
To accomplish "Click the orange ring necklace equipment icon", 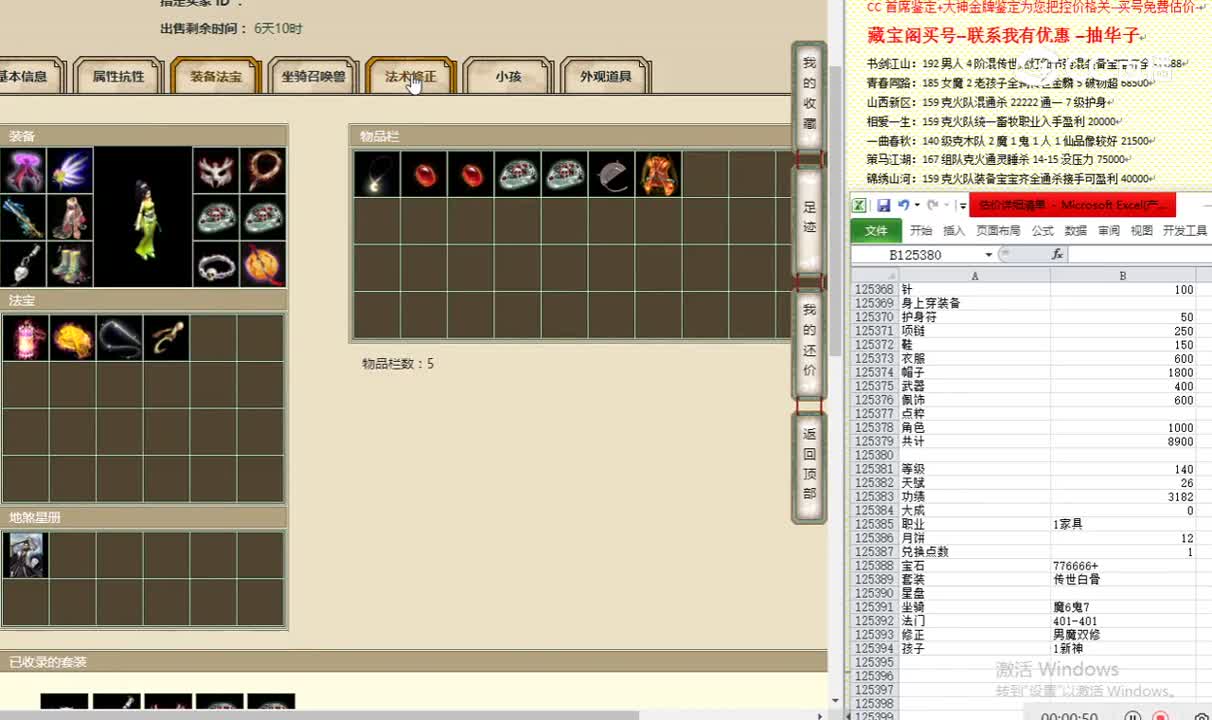I will pos(263,171).
